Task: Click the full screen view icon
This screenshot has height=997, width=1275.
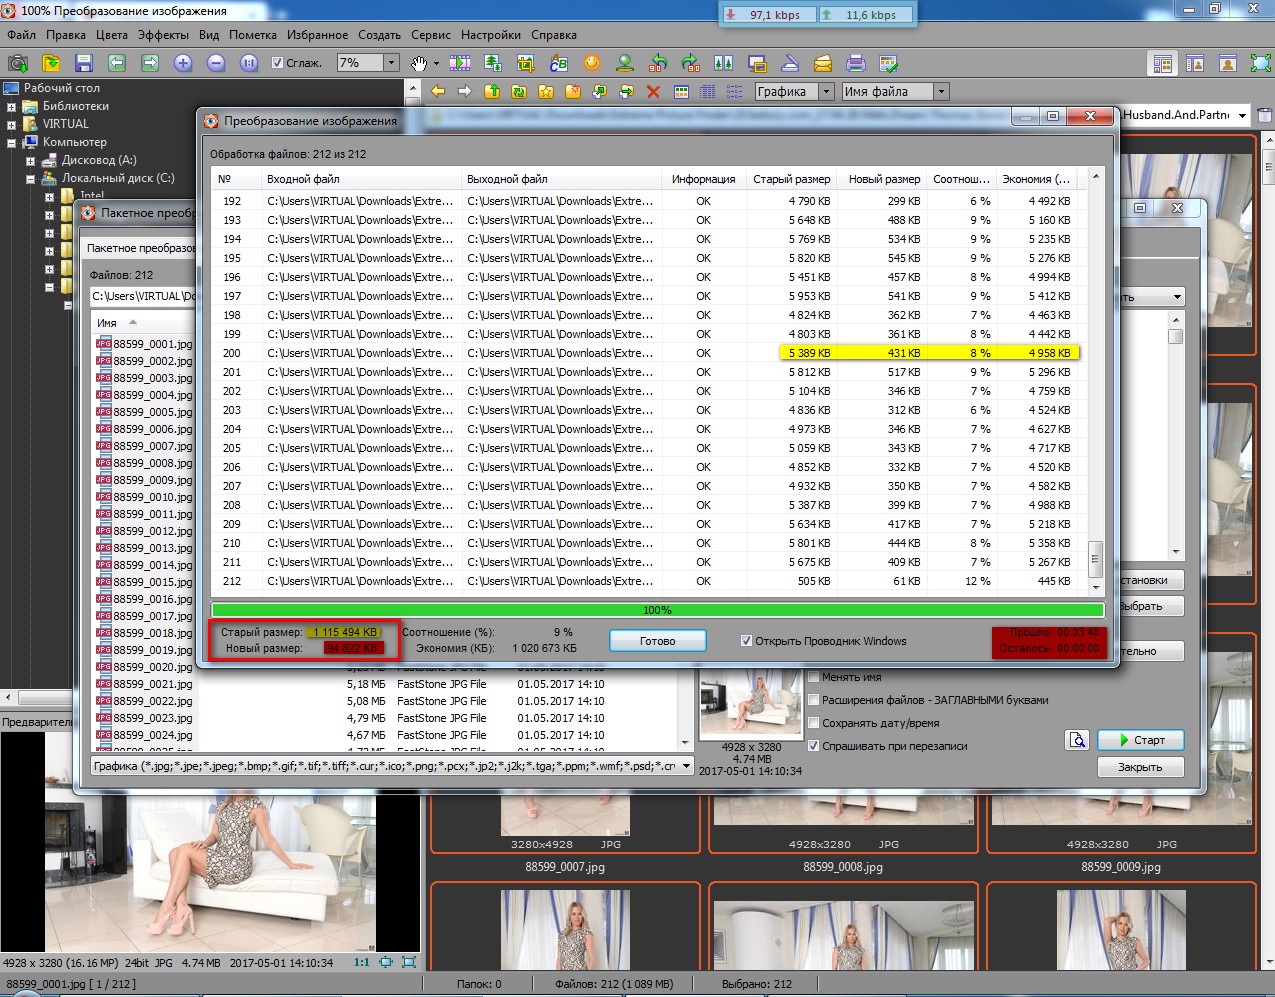Action: [x=1260, y=63]
